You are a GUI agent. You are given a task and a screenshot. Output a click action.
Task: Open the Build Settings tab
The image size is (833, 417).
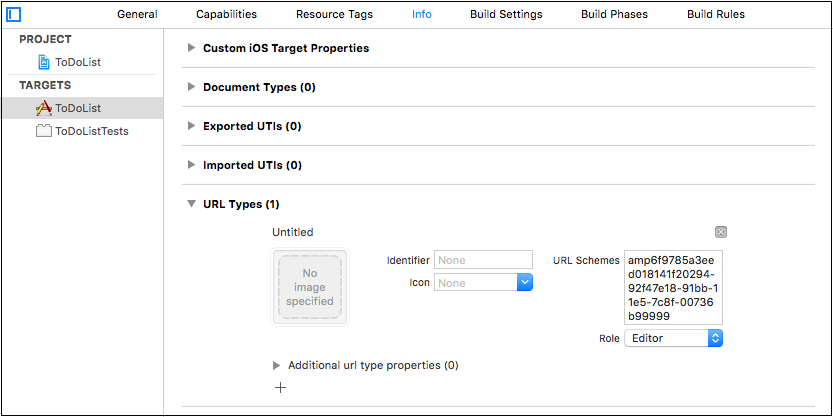pos(508,15)
